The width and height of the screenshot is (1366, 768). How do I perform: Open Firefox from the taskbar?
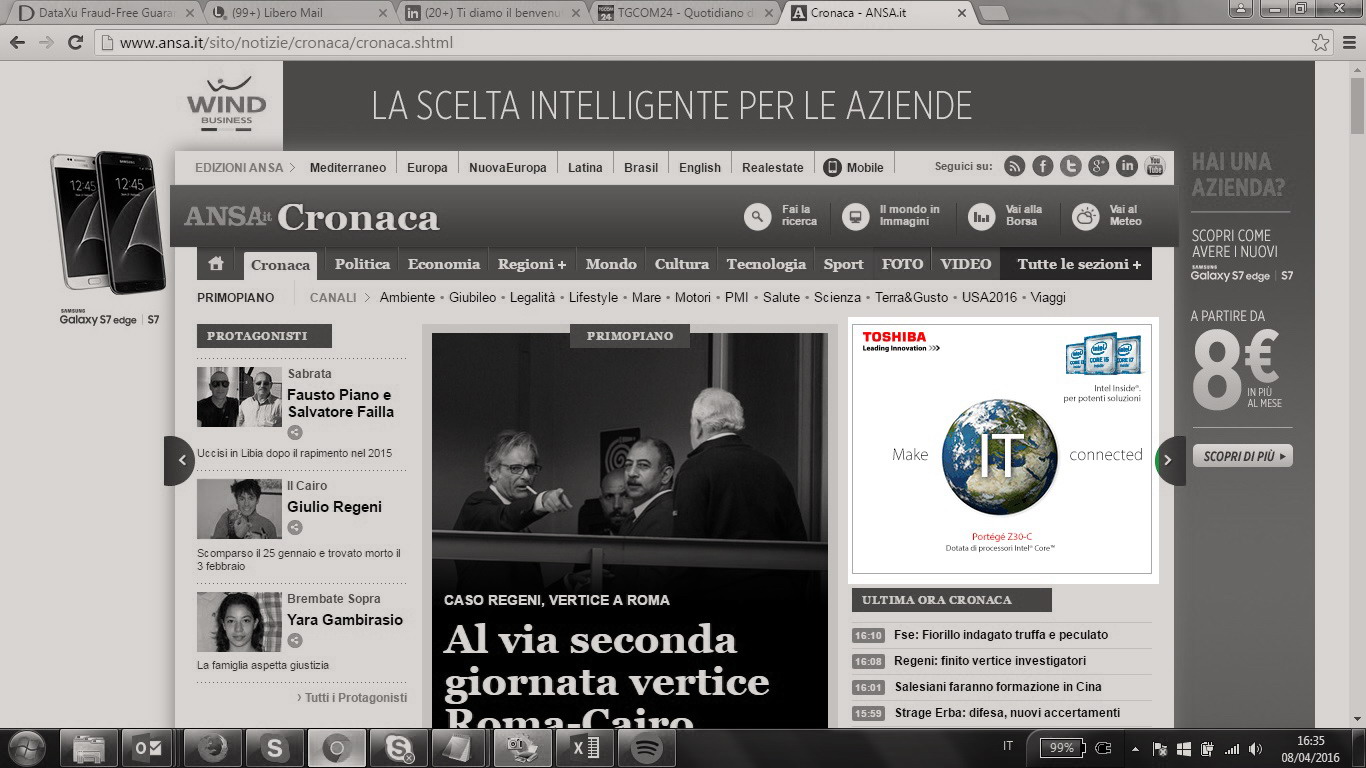tap(212, 748)
